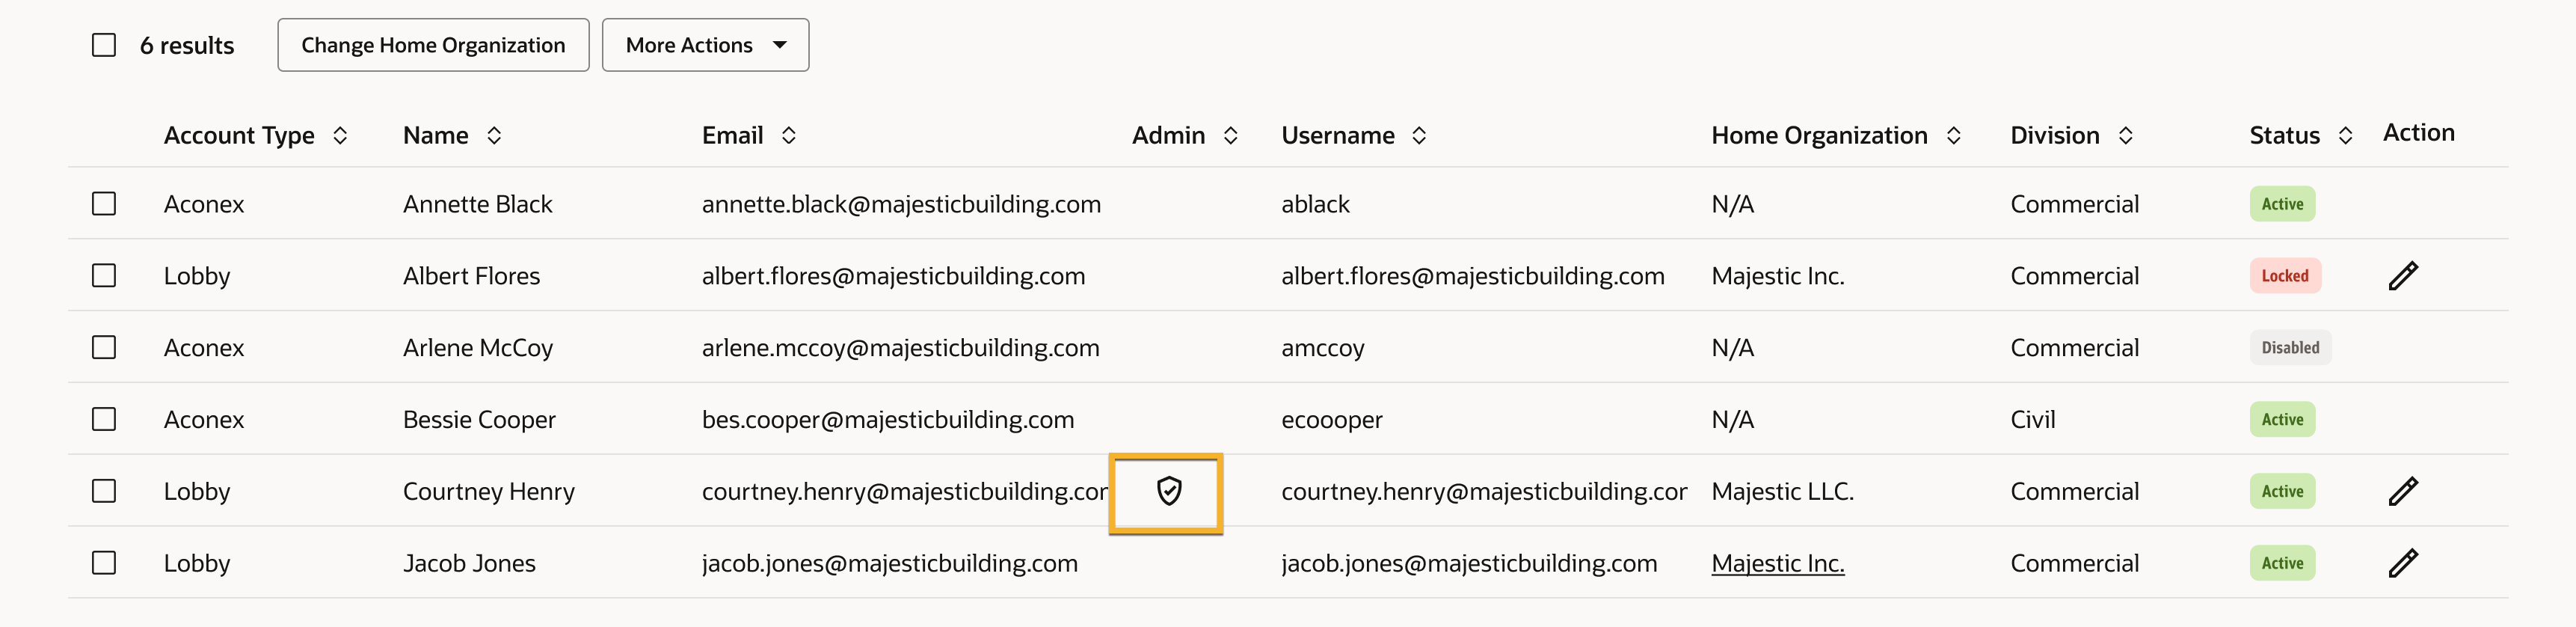The image size is (2576, 627).
Task: Sort by Email column arrows
Action: click(x=789, y=135)
